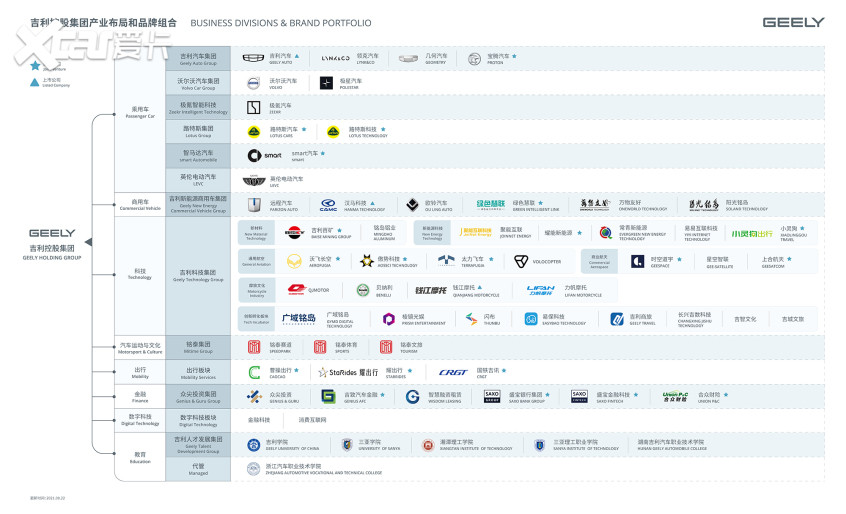Click the Lotus Cars yellow logo
Viewport: 846px width, 514px height.
[254, 132]
